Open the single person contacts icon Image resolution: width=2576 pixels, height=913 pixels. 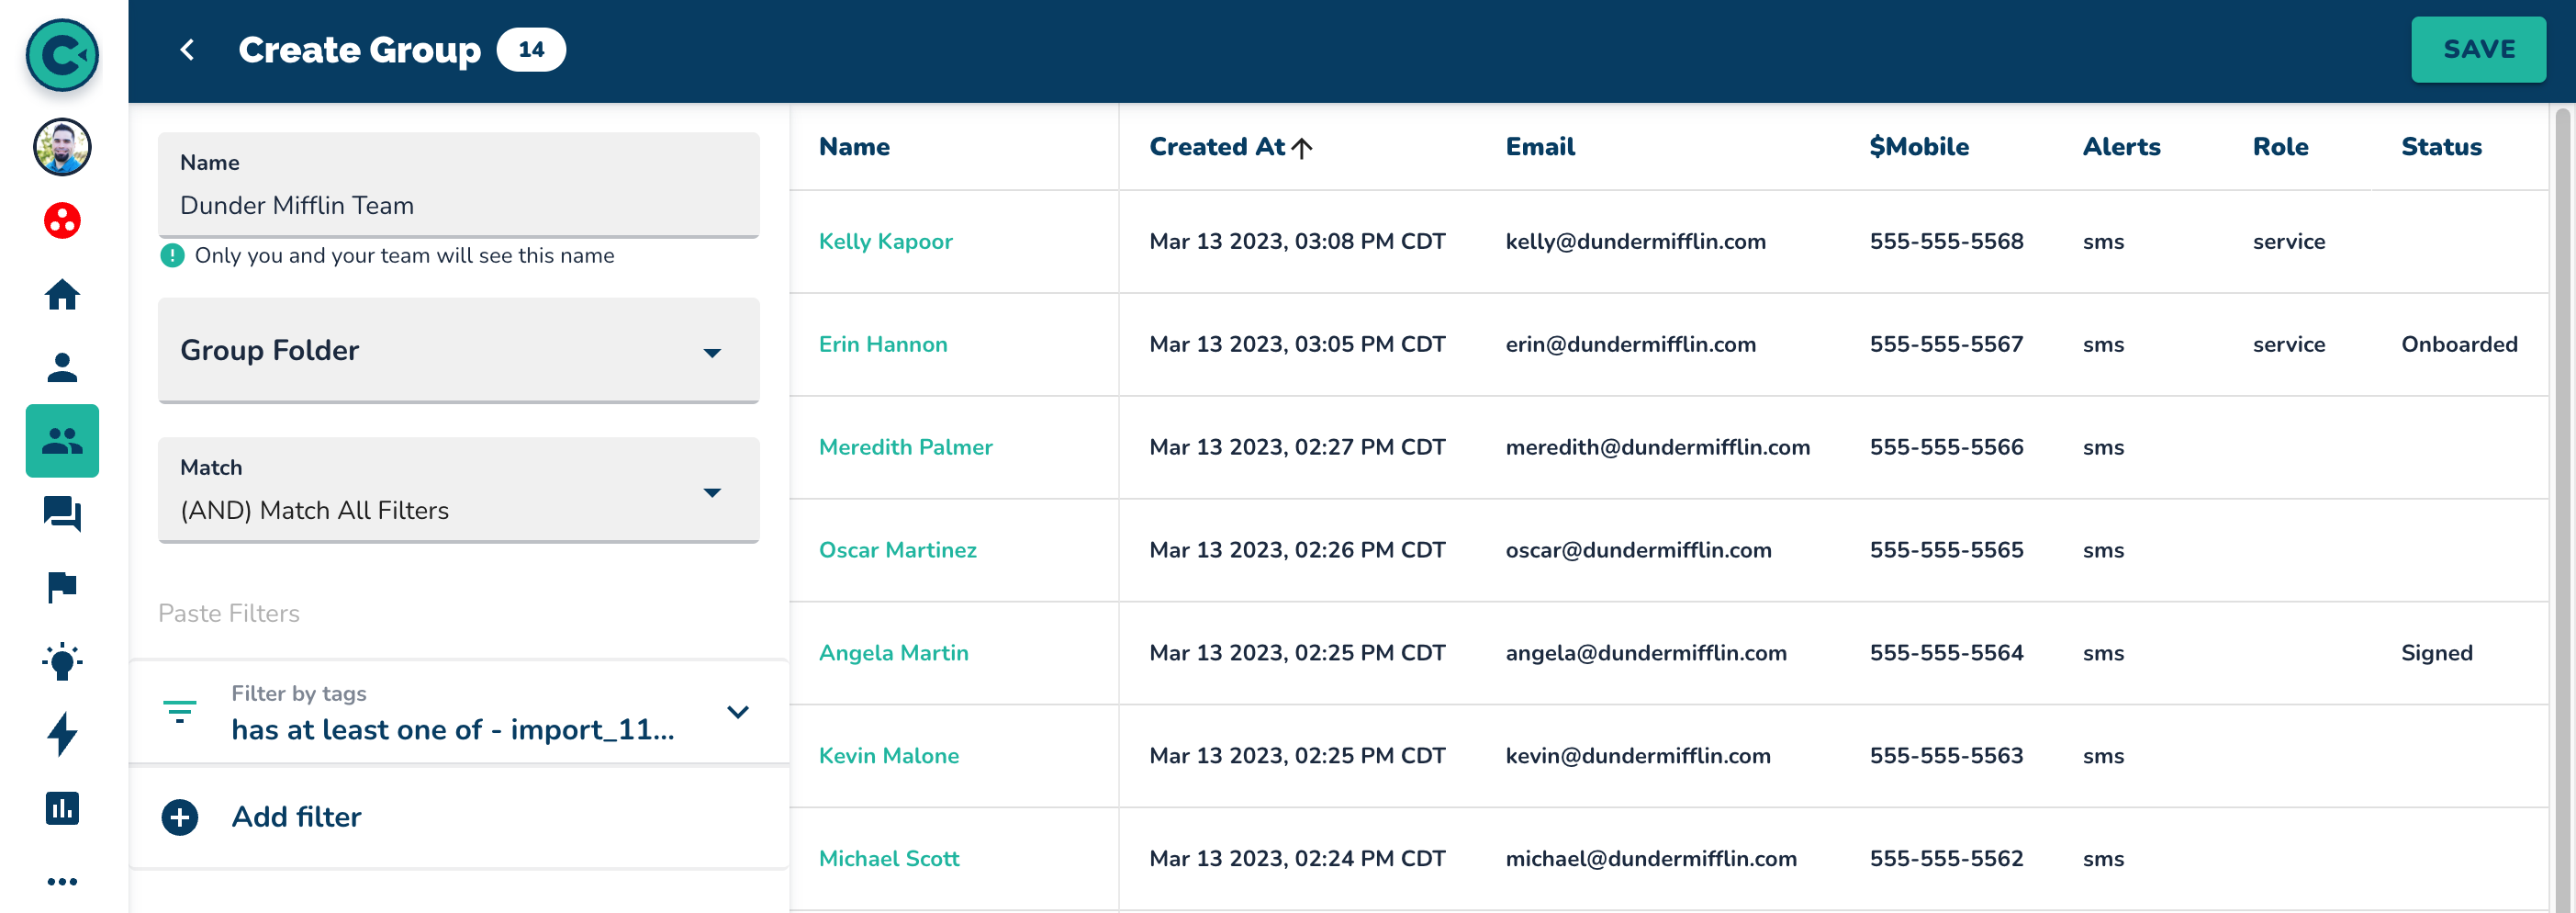62,367
